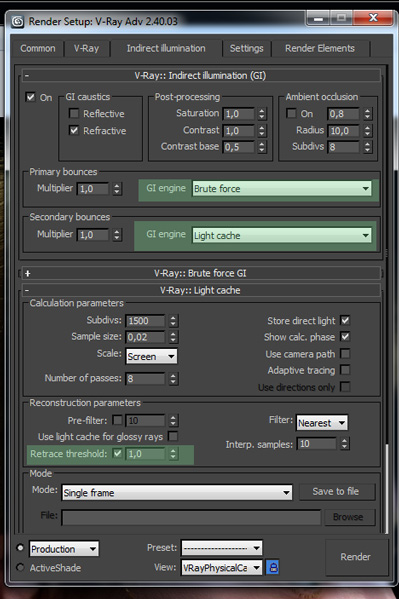Click the Render Setup app icon in title bar
Screen dimensions: 399x599
(x=17, y=21)
